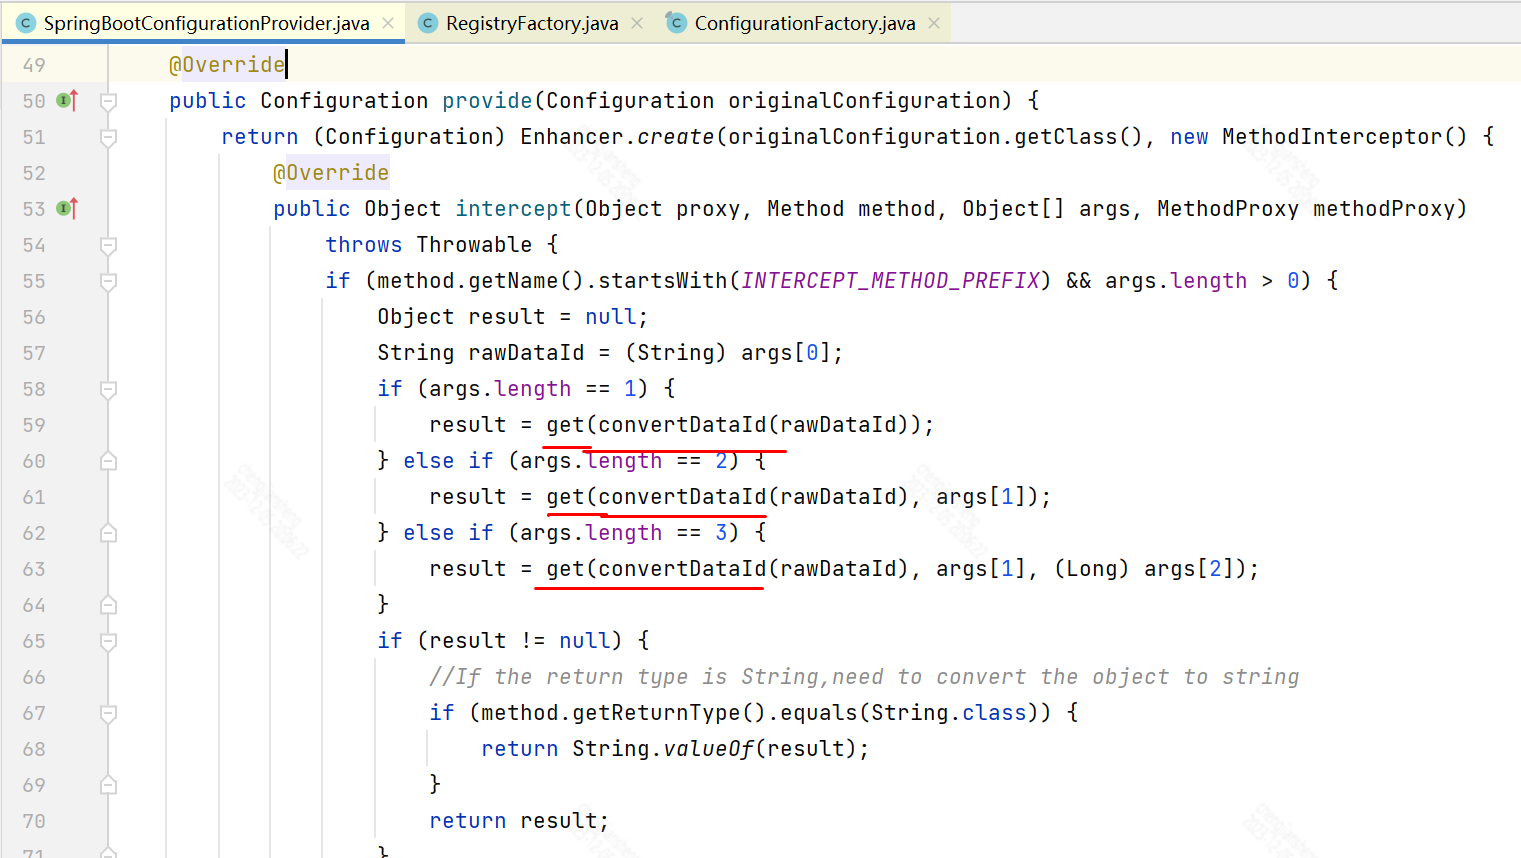
Task: Click line number 61 in the gutter
Action: pyautogui.click(x=34, y=497)
